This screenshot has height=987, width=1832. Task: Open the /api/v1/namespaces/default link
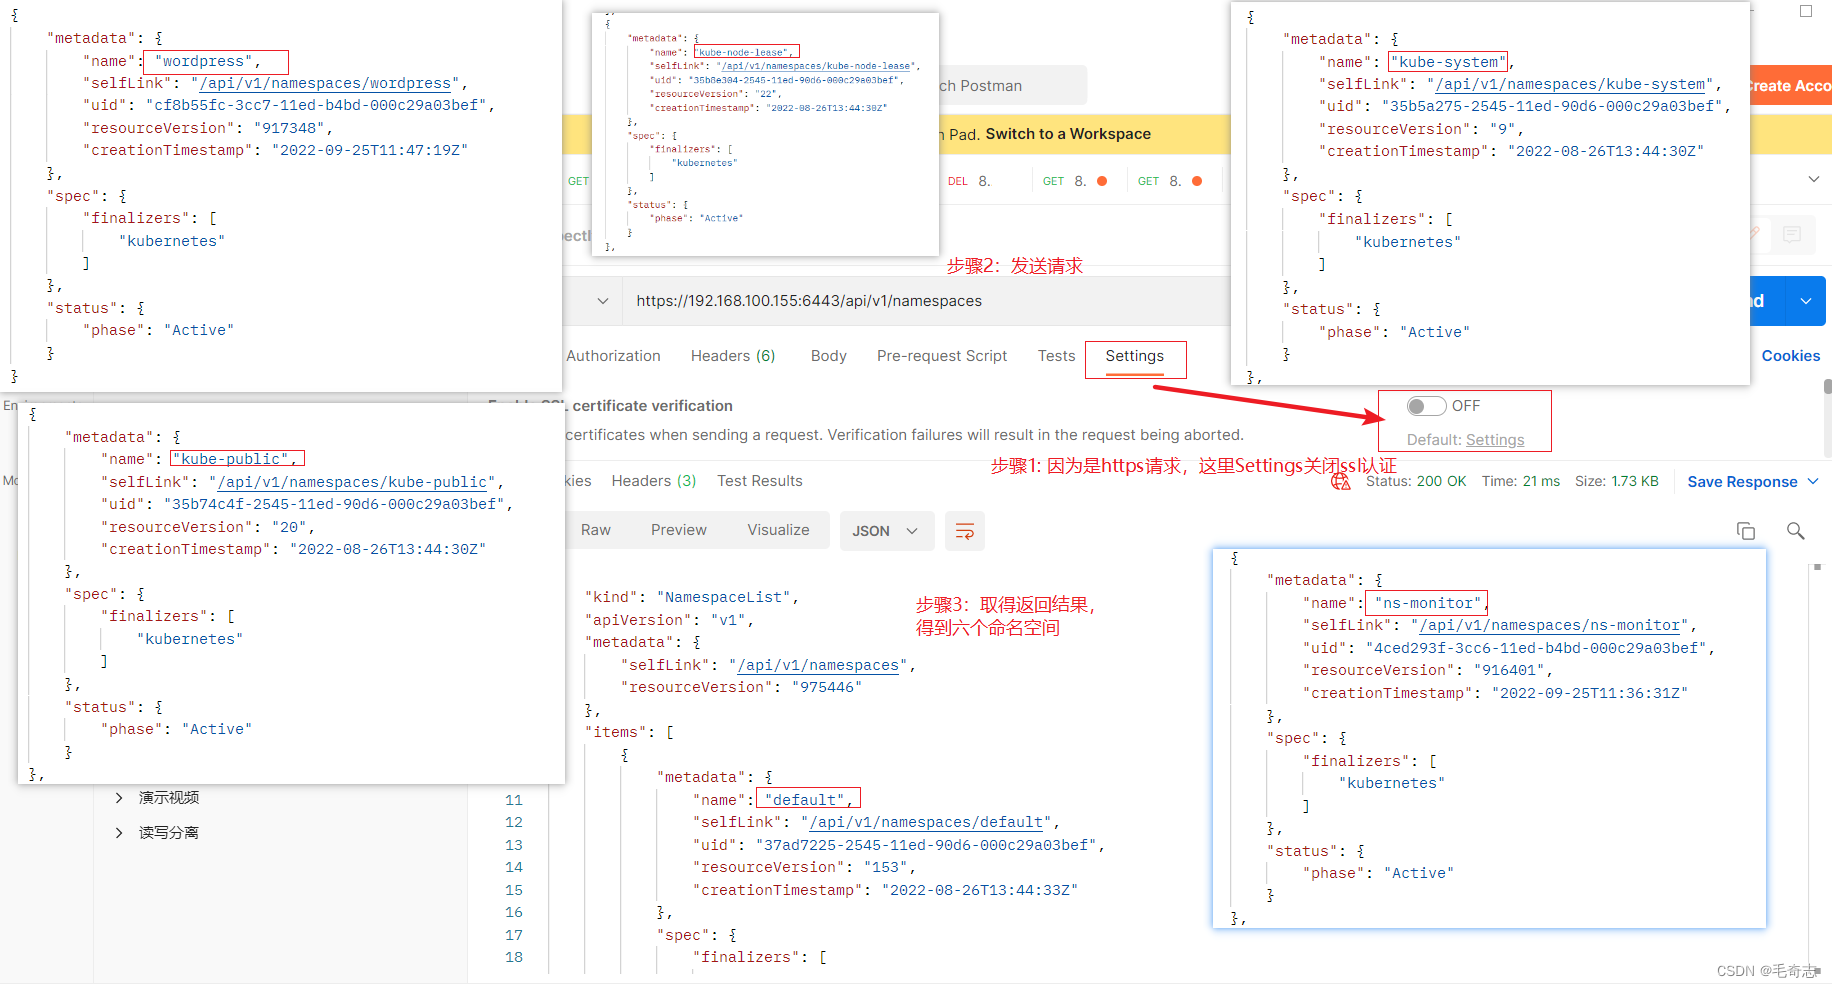[926, 822]
